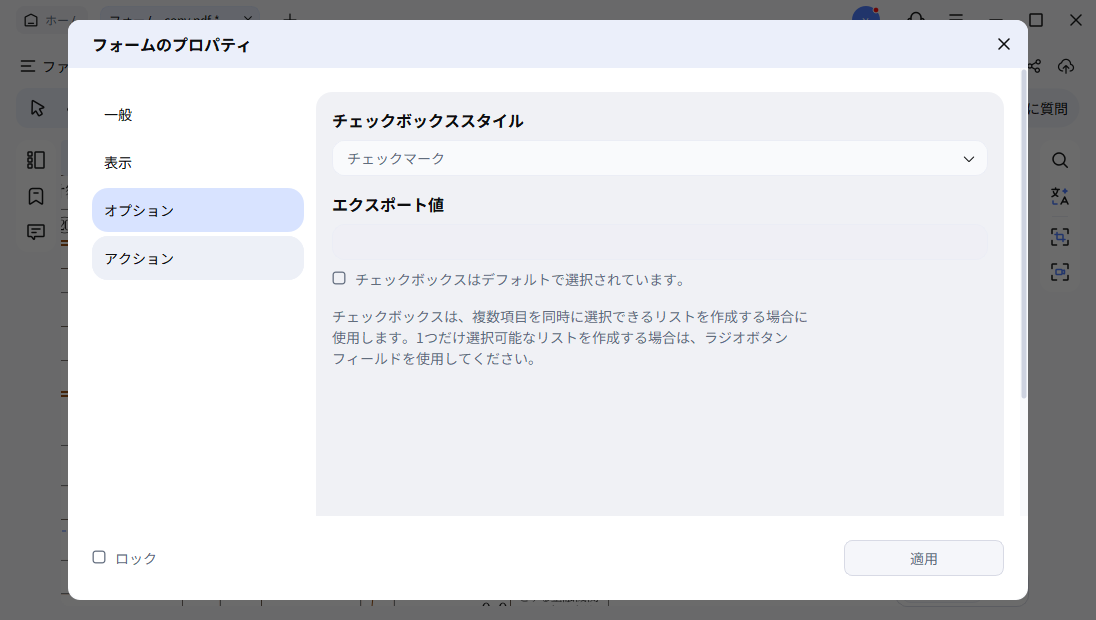Screen dimensions: 1096x620
Task: Upload the document to cloud storage
Action: (1066, 66)
